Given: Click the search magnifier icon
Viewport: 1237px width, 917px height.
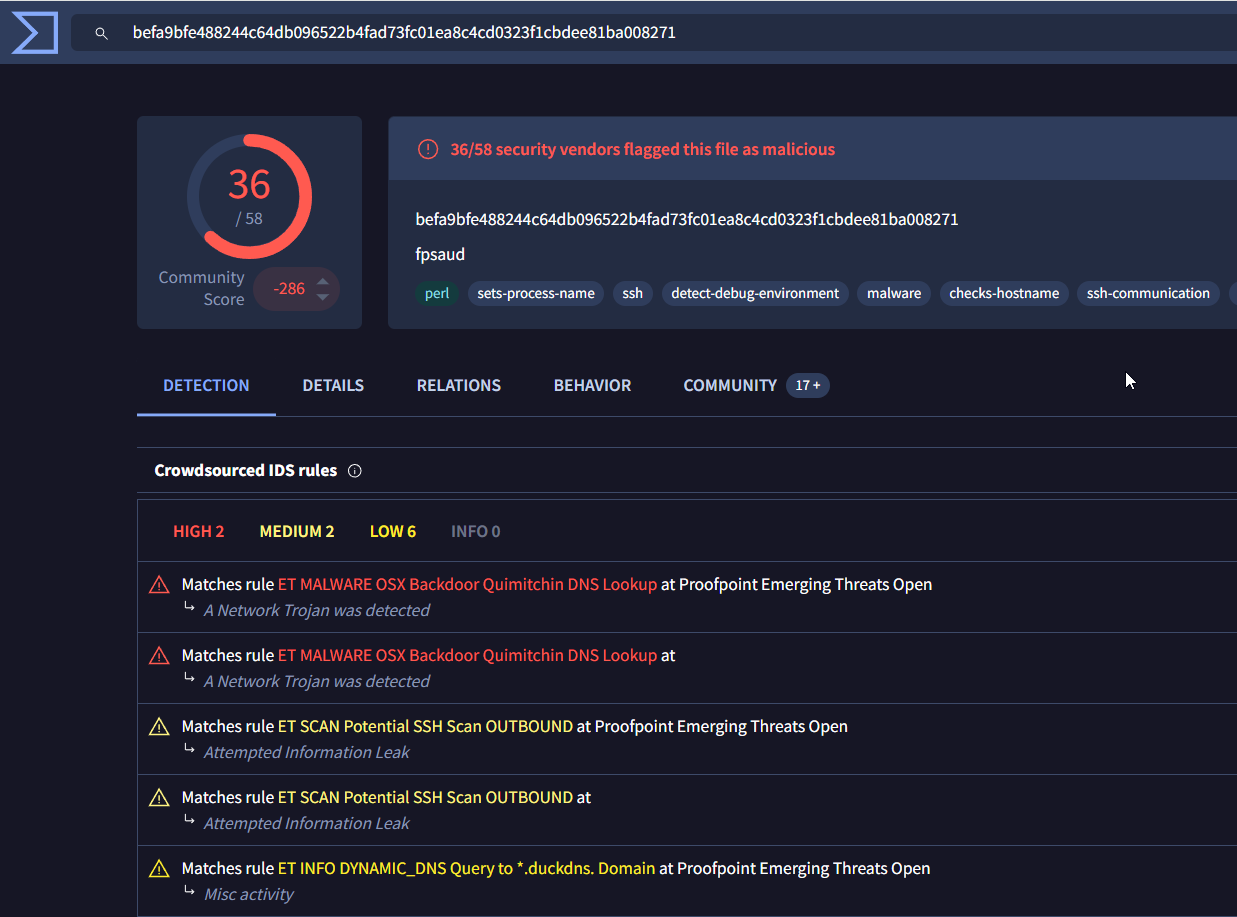Looking at the screenshot, I should click(101, 33).
